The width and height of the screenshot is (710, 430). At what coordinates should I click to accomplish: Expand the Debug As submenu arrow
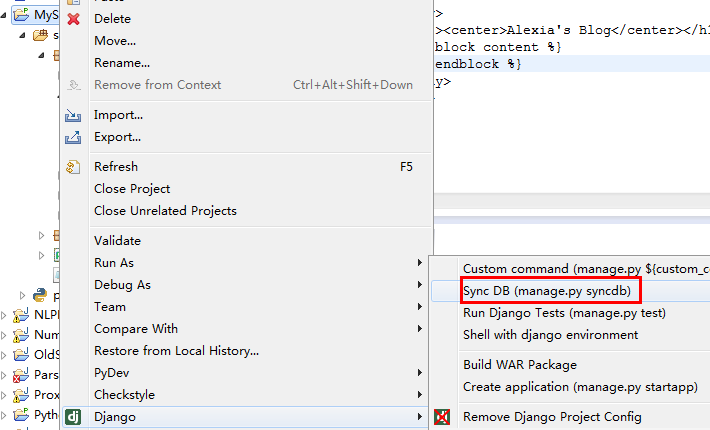pos(418,285)
